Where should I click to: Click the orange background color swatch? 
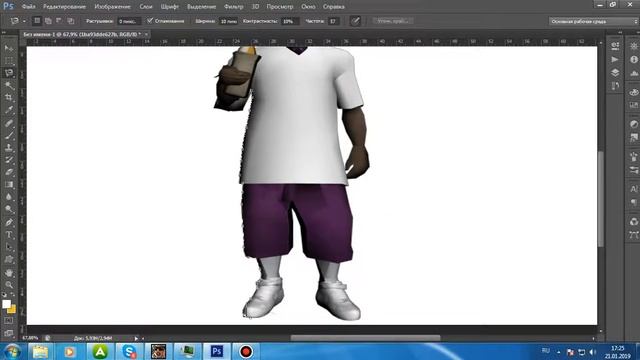pos(13,310)
